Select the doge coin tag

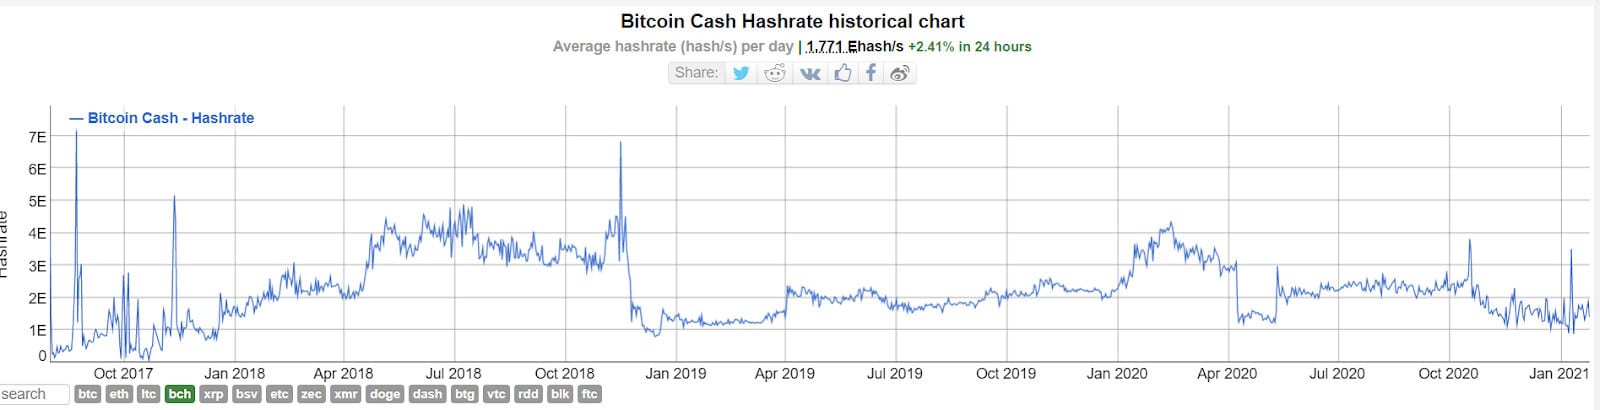point(385,394)
